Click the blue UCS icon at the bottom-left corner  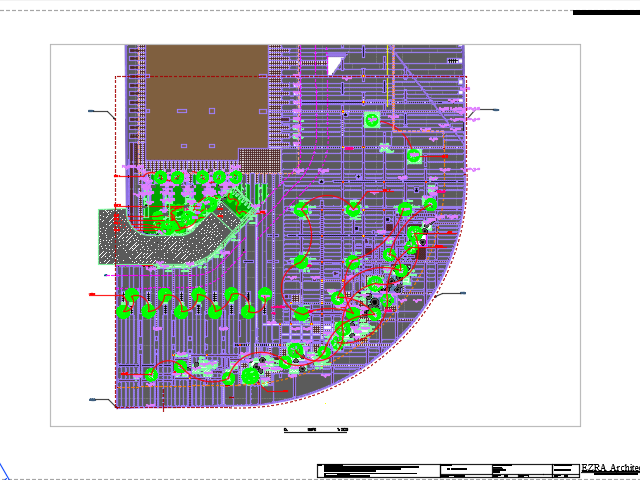[x=4, y=471]
